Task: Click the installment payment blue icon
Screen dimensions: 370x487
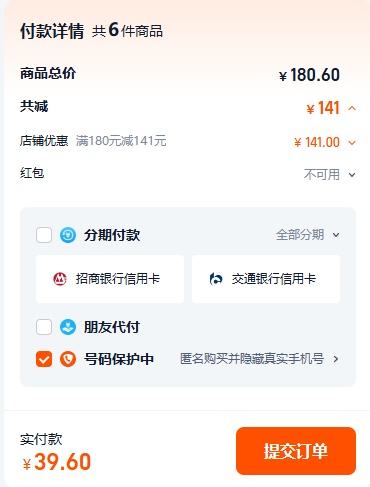Action: click(68, 235)
